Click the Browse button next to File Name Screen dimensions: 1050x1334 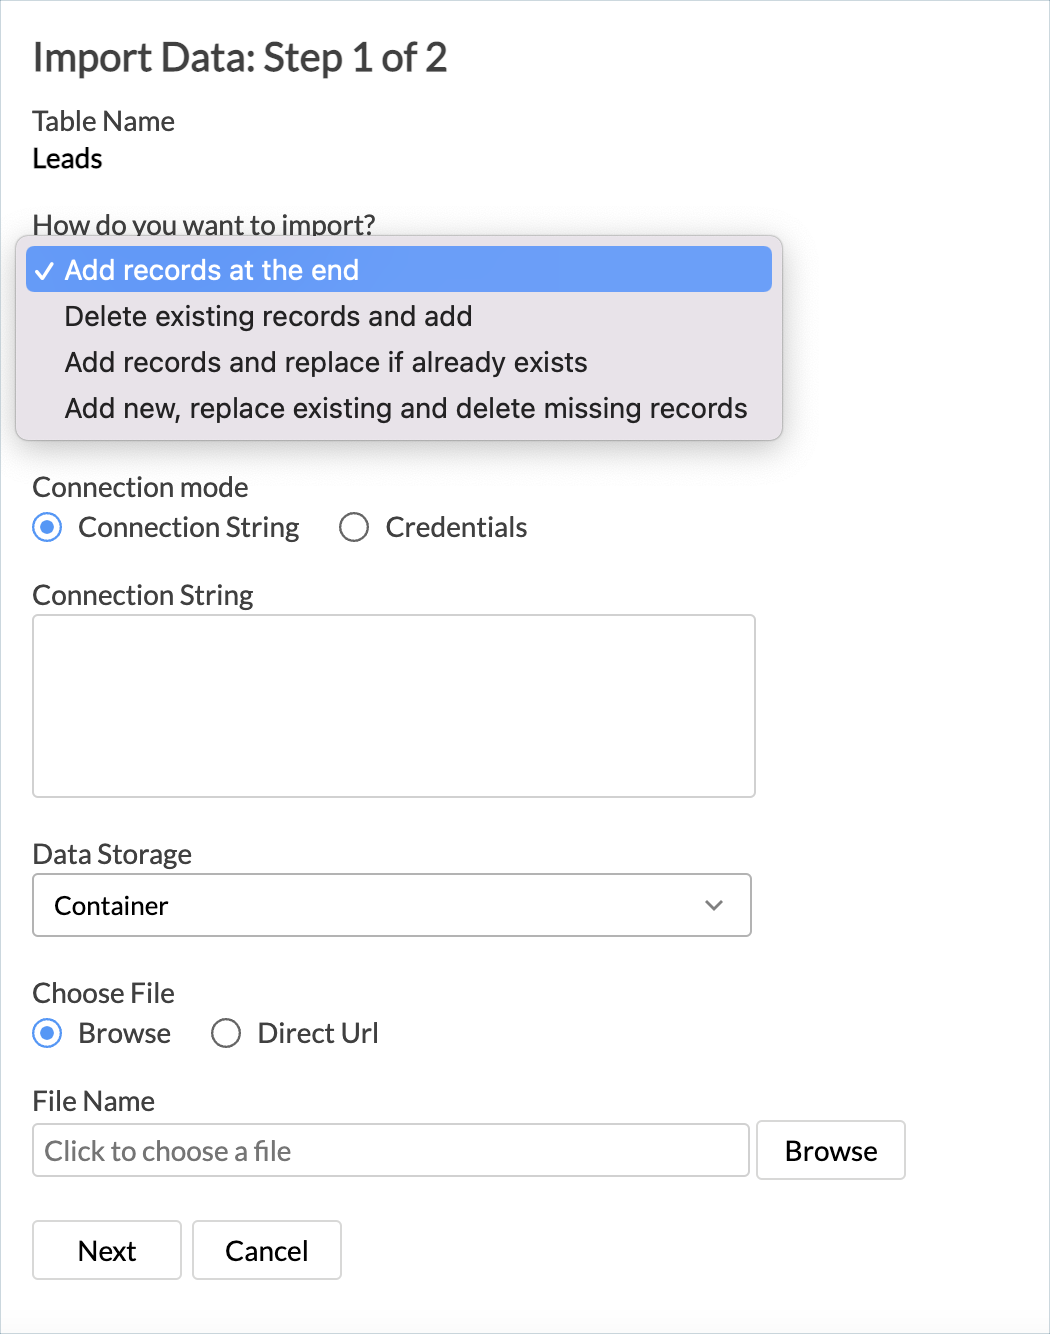[x=830, y=1150]
